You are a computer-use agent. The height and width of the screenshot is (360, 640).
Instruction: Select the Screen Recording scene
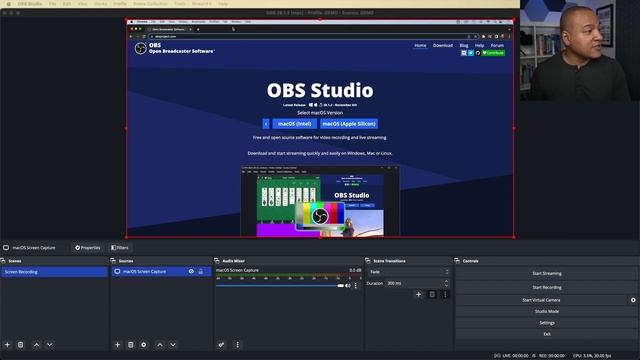[x=54, y=272]
